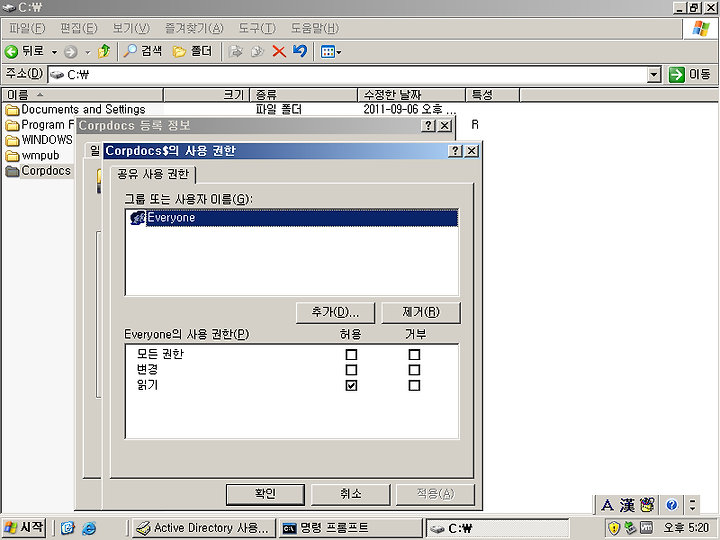Click help button in Corpdocs 등록 정보 window

coord(428,125)
